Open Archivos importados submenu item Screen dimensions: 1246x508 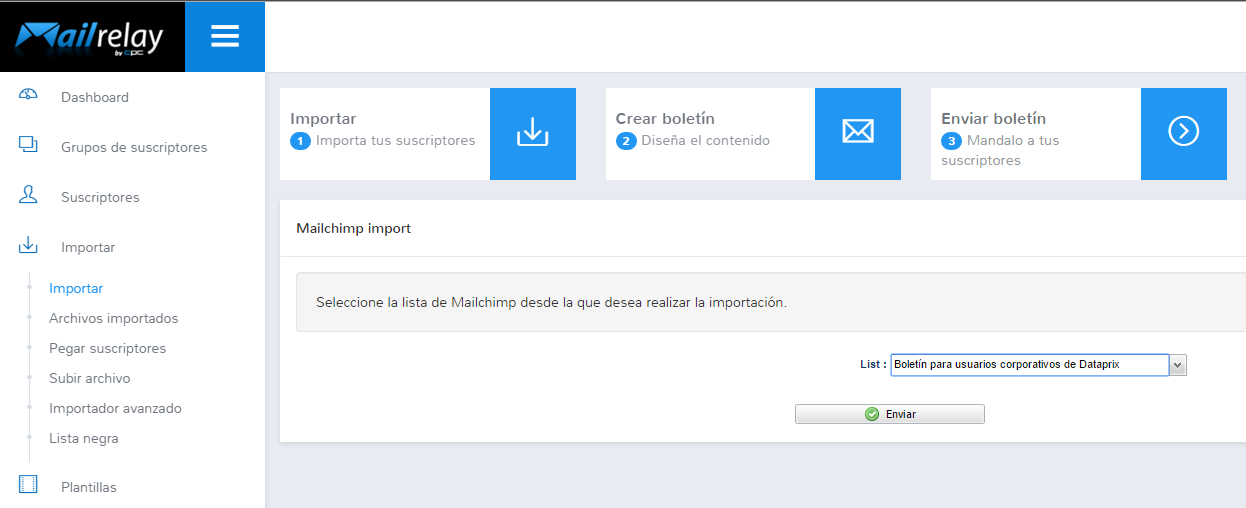pyautogui.click(x=114, y=318)
